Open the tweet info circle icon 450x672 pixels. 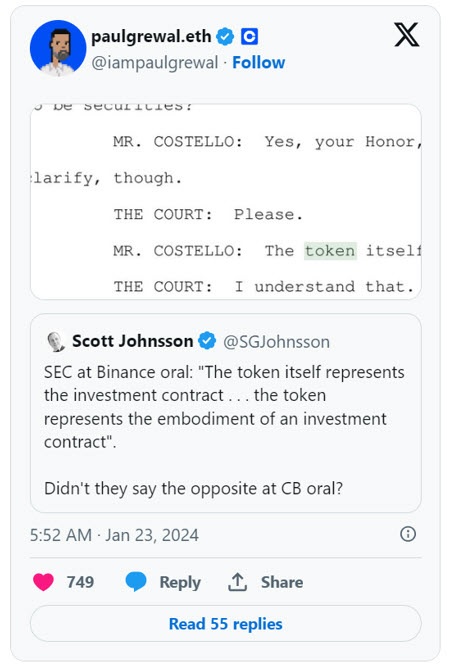(x=408, y=534)
